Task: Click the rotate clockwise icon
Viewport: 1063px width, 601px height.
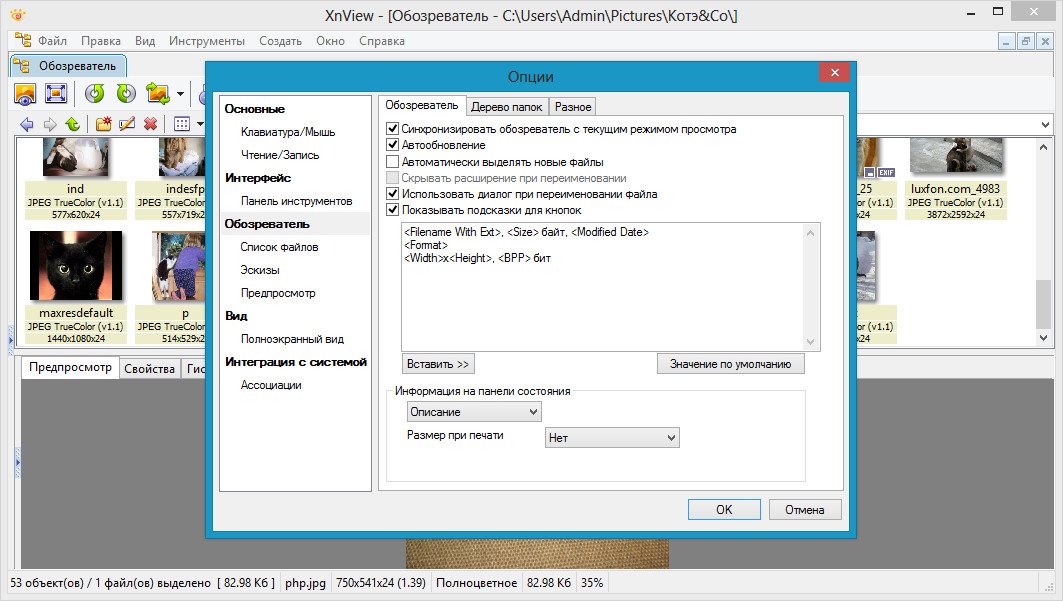Action: [x=126, y=93]
